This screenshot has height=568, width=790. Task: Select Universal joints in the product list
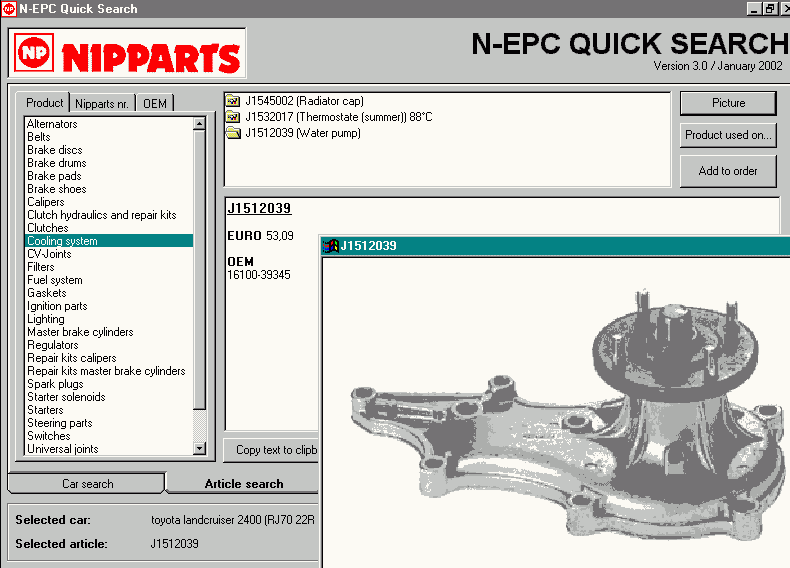coord(109,449)
